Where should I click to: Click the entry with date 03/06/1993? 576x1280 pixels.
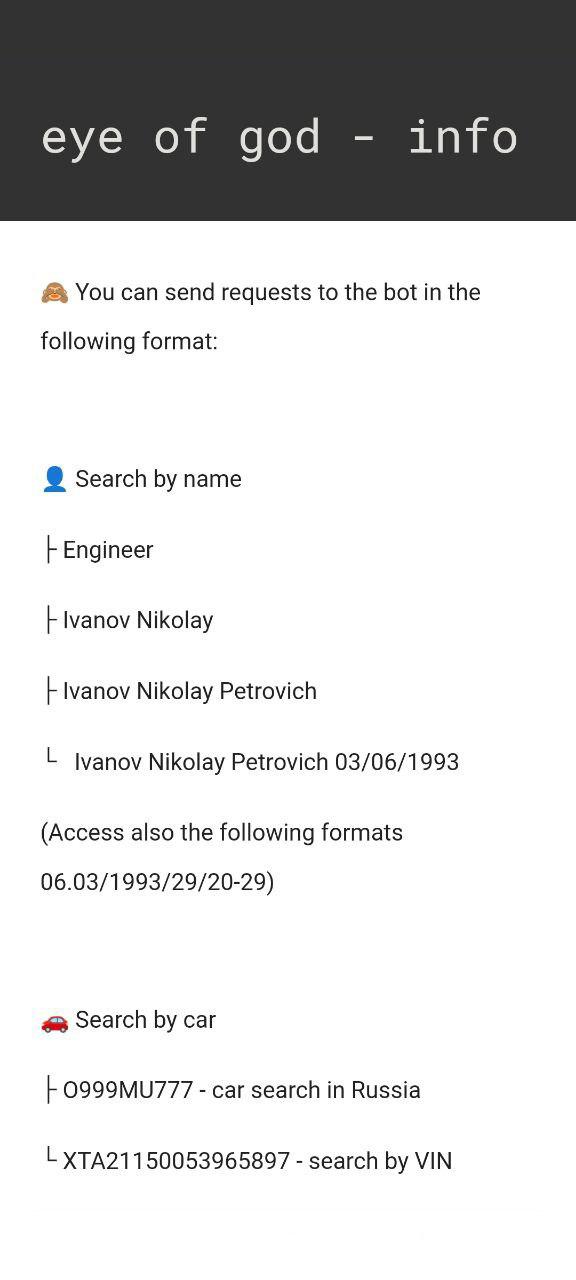[x=267, y=762]
